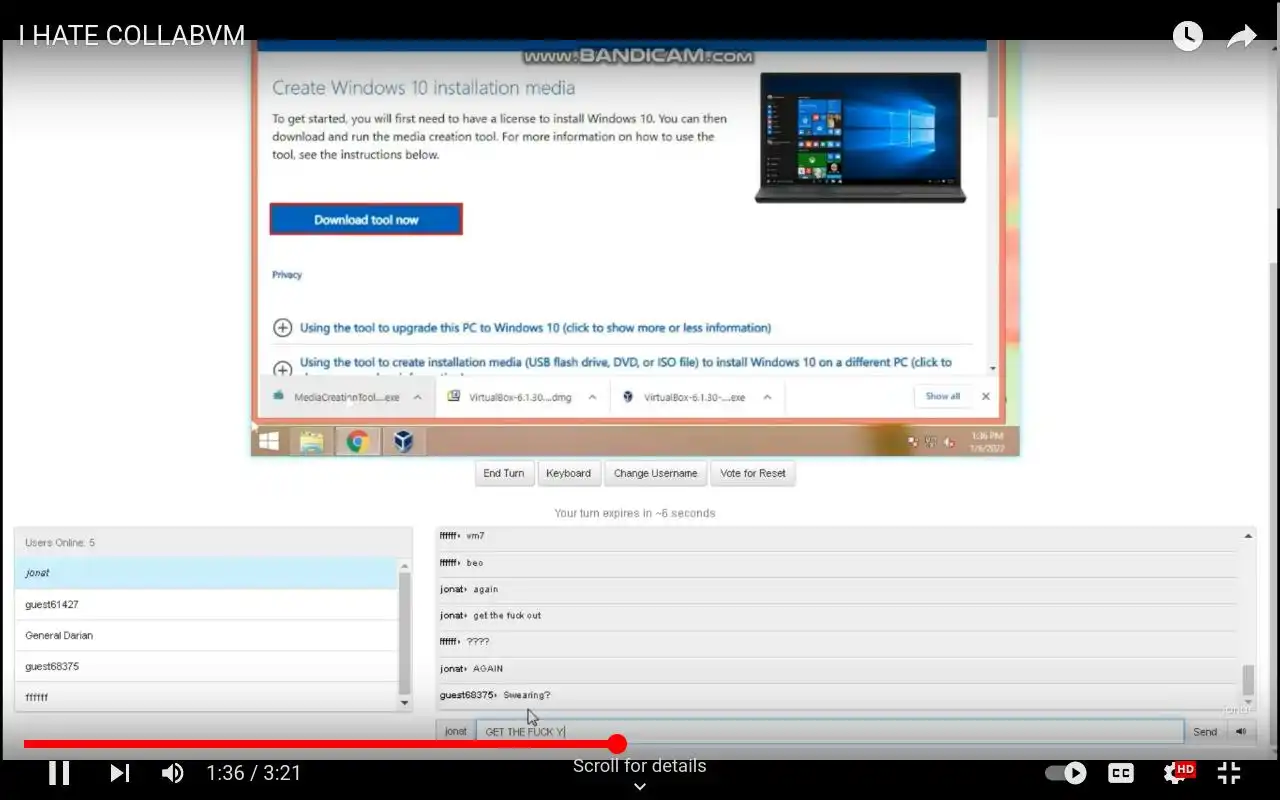Mute the video volume
Image resolution: width=1280 pixels, height=800 pixels.
[173, 773]
